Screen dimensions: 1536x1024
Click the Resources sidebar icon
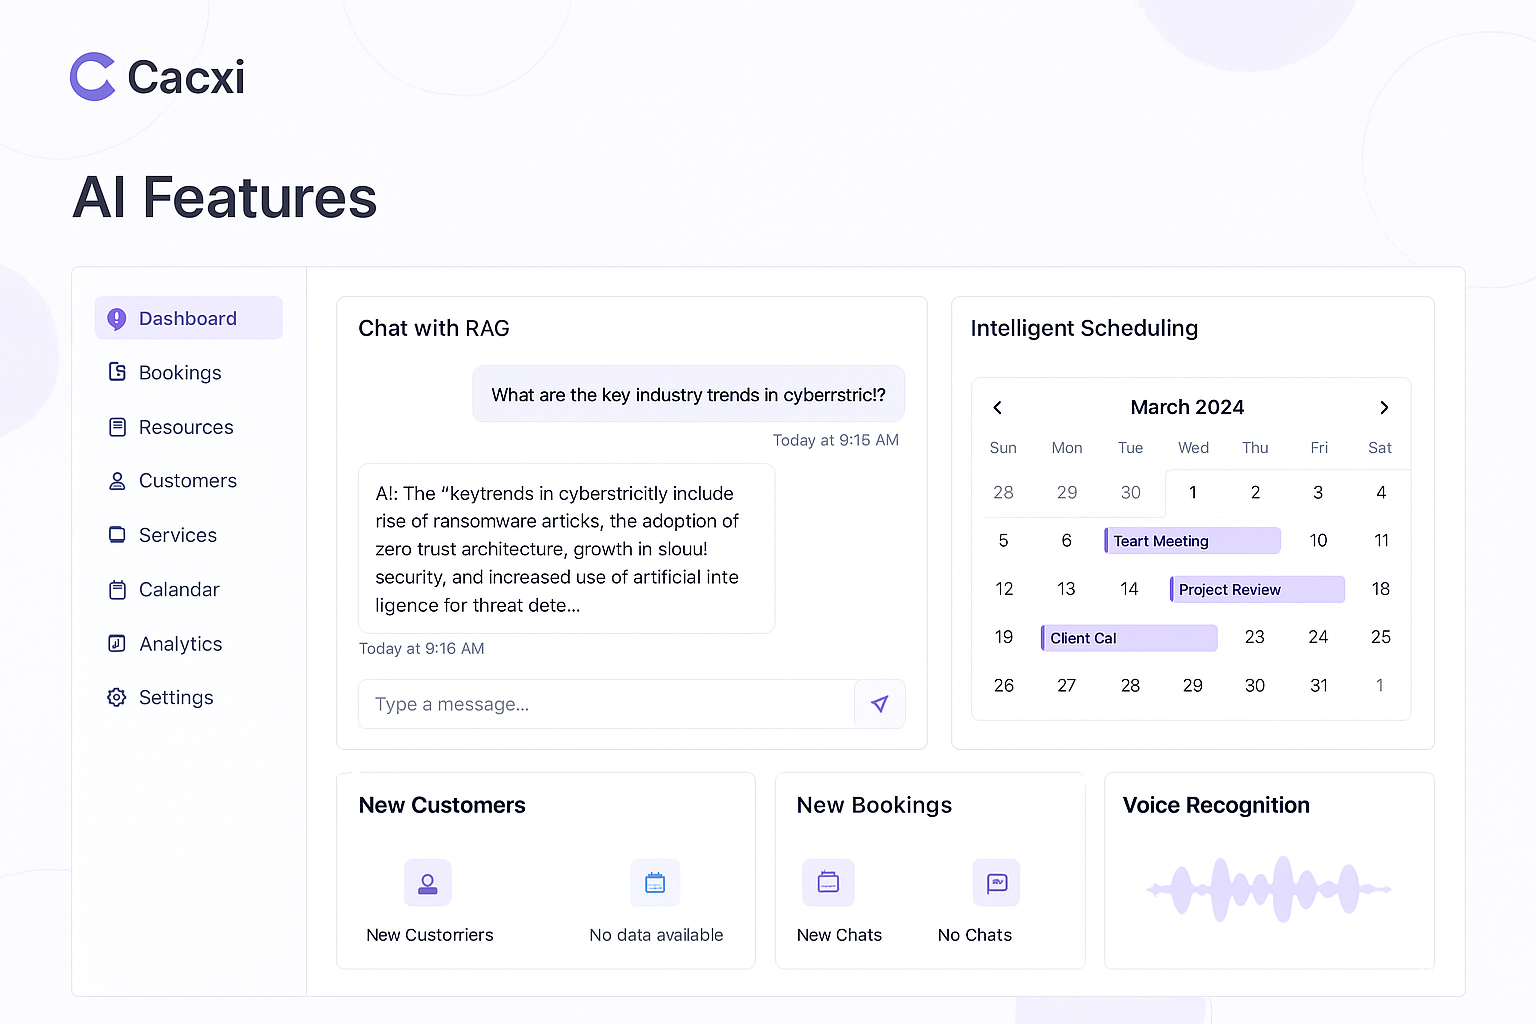(x=117, y=427)
